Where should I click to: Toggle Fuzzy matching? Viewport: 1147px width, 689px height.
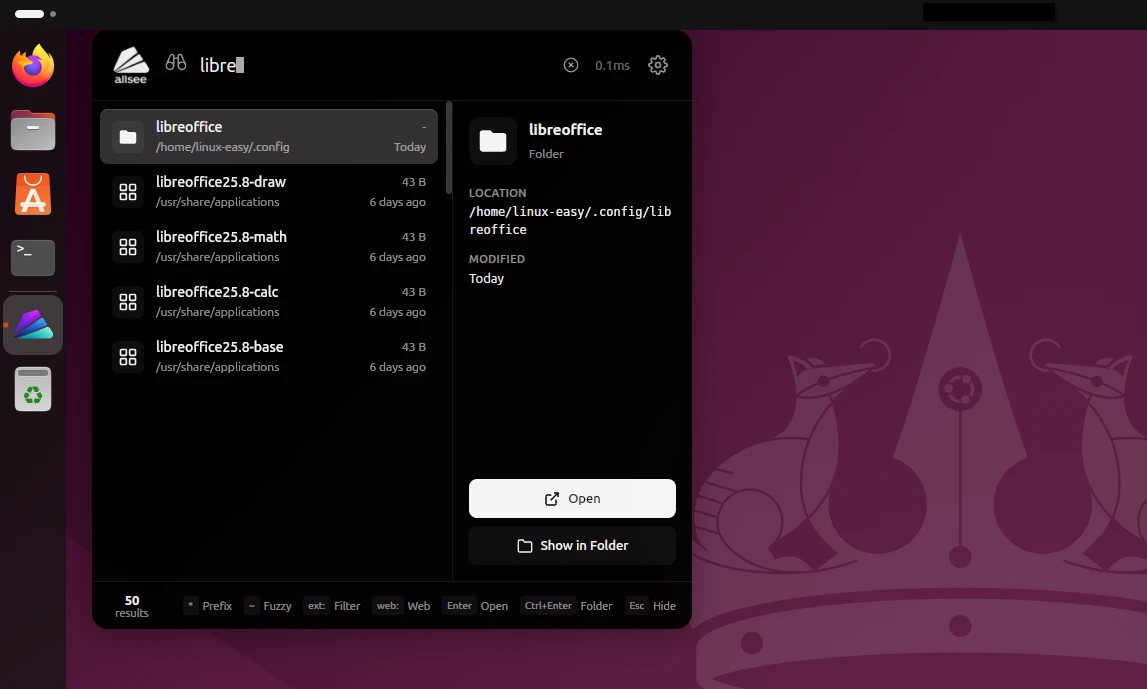click(x=269, y=605)
